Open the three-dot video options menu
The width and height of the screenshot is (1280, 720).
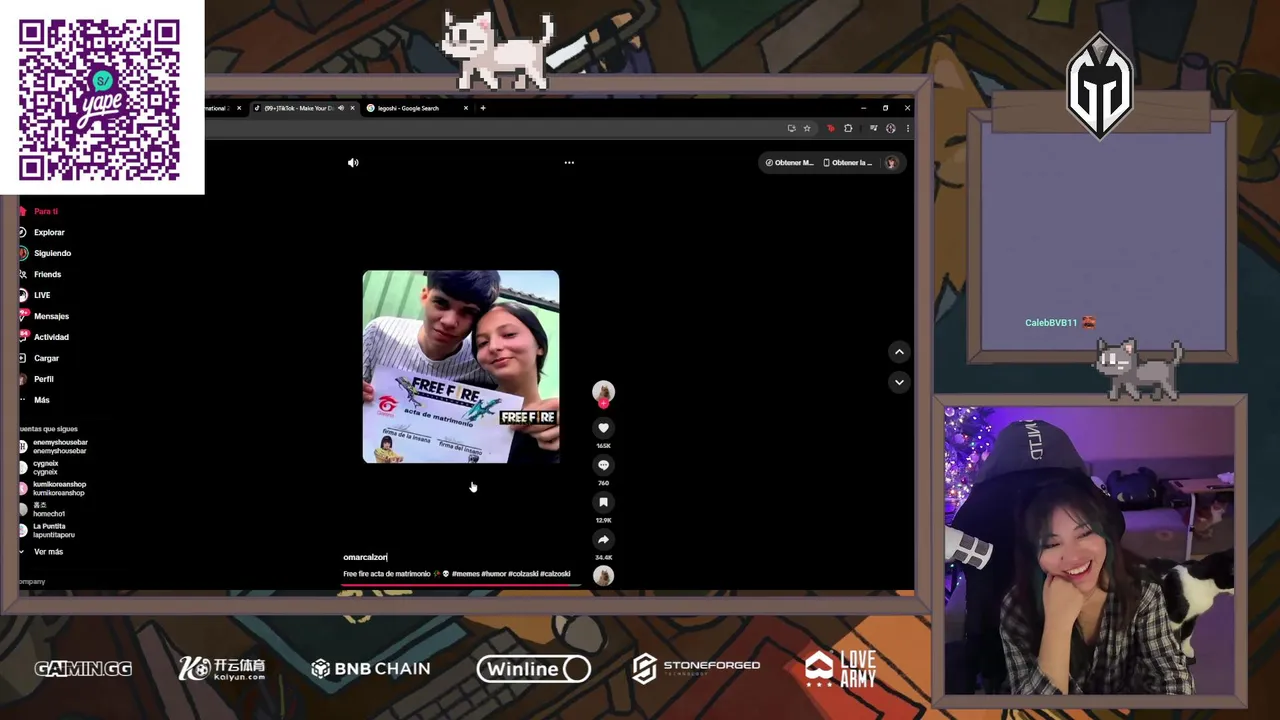tap(569, 162)
